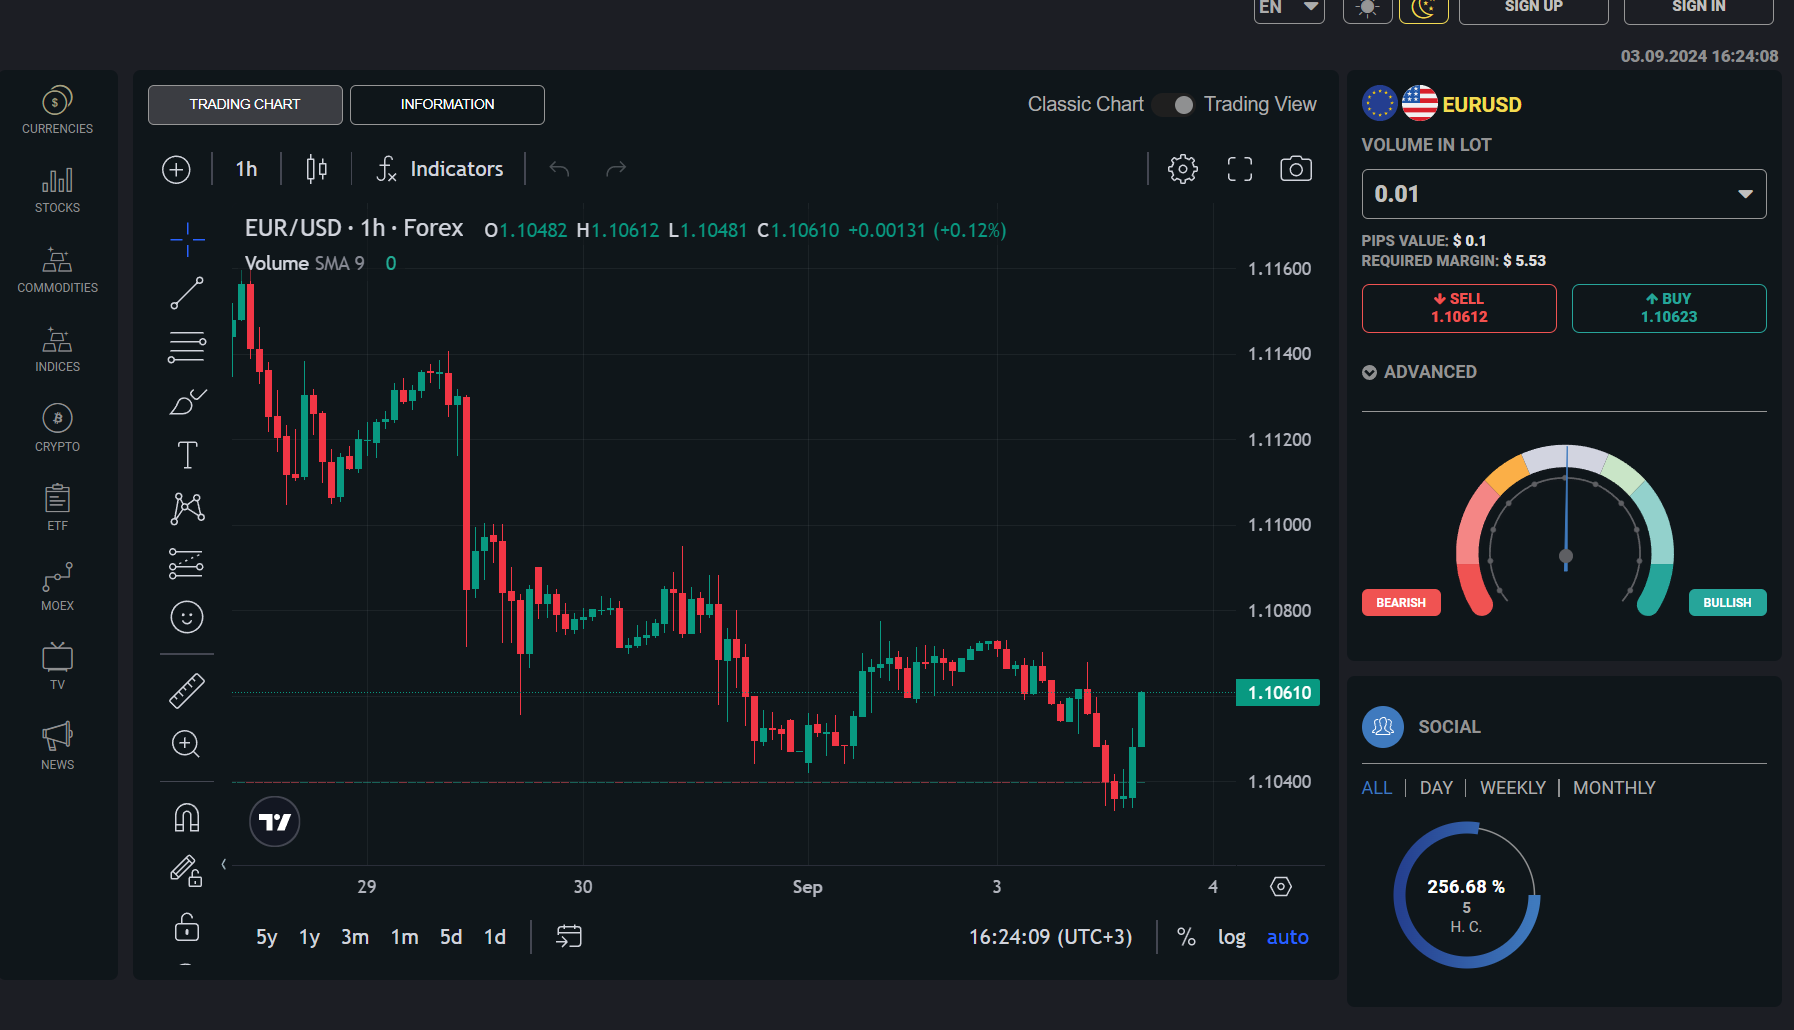Click the Buy 1.10623 button
This screenshot has width=1794, height=1030.
pyautogui.click(x=1668, y=308)
